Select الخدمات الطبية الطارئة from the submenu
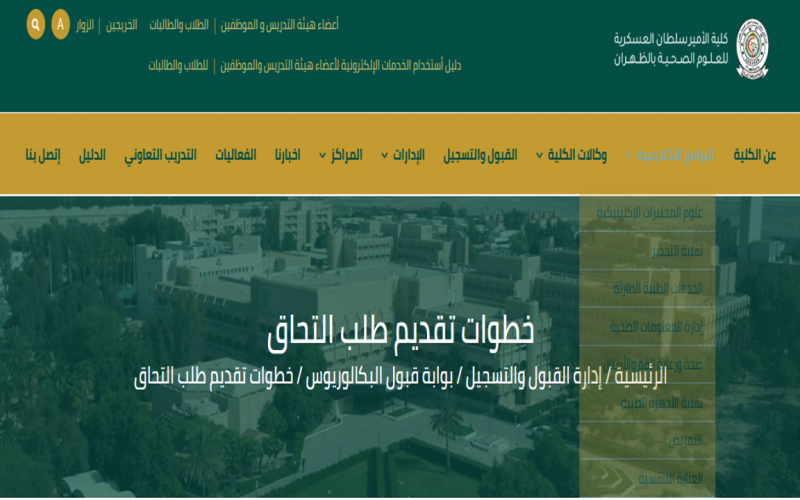Viewport: 800px width, 500px height. [648, 289]
